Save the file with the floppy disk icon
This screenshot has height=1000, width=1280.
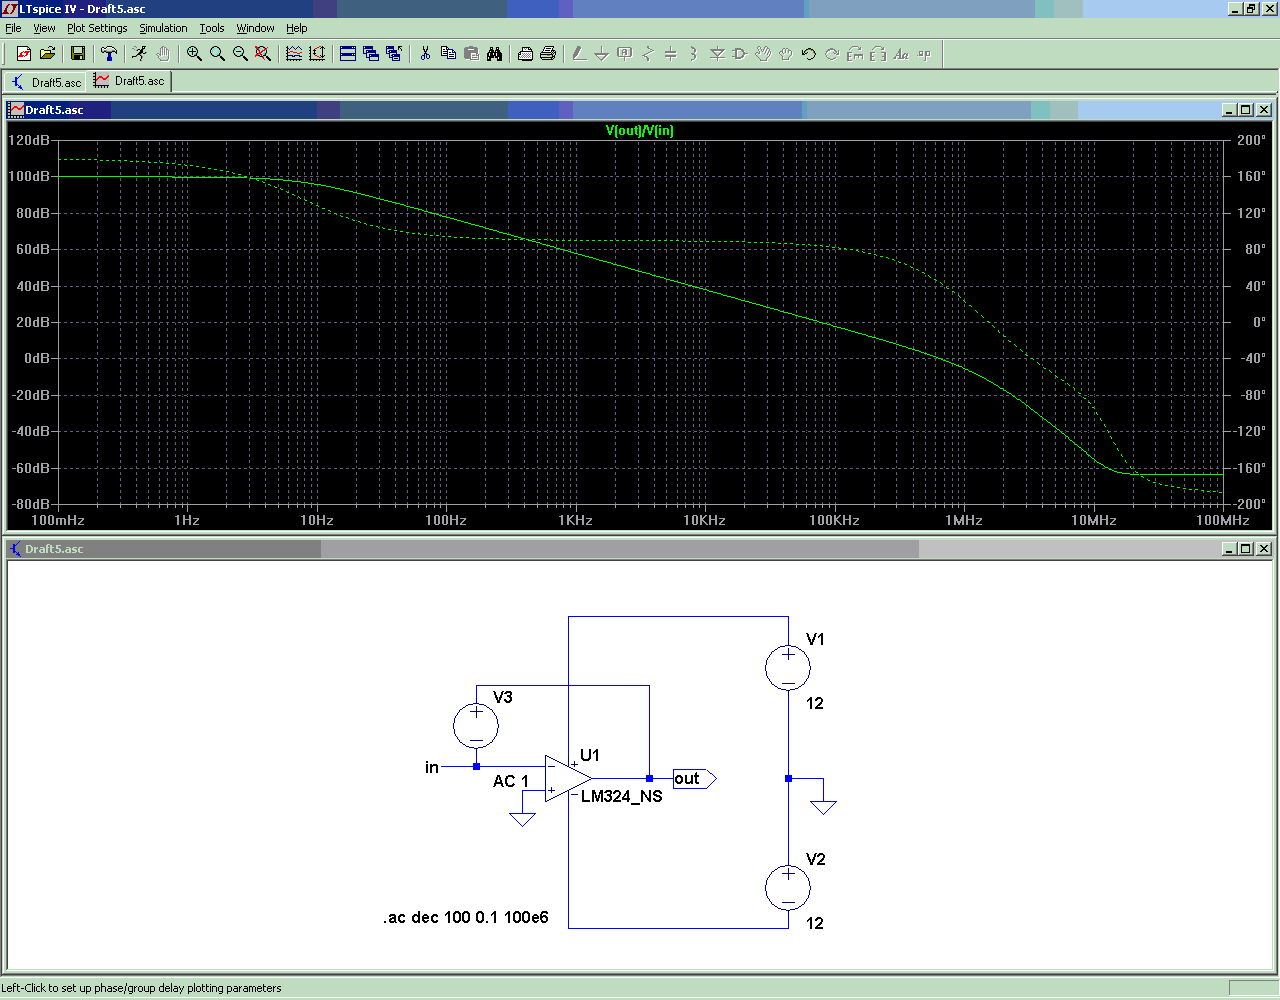(78, 54)
